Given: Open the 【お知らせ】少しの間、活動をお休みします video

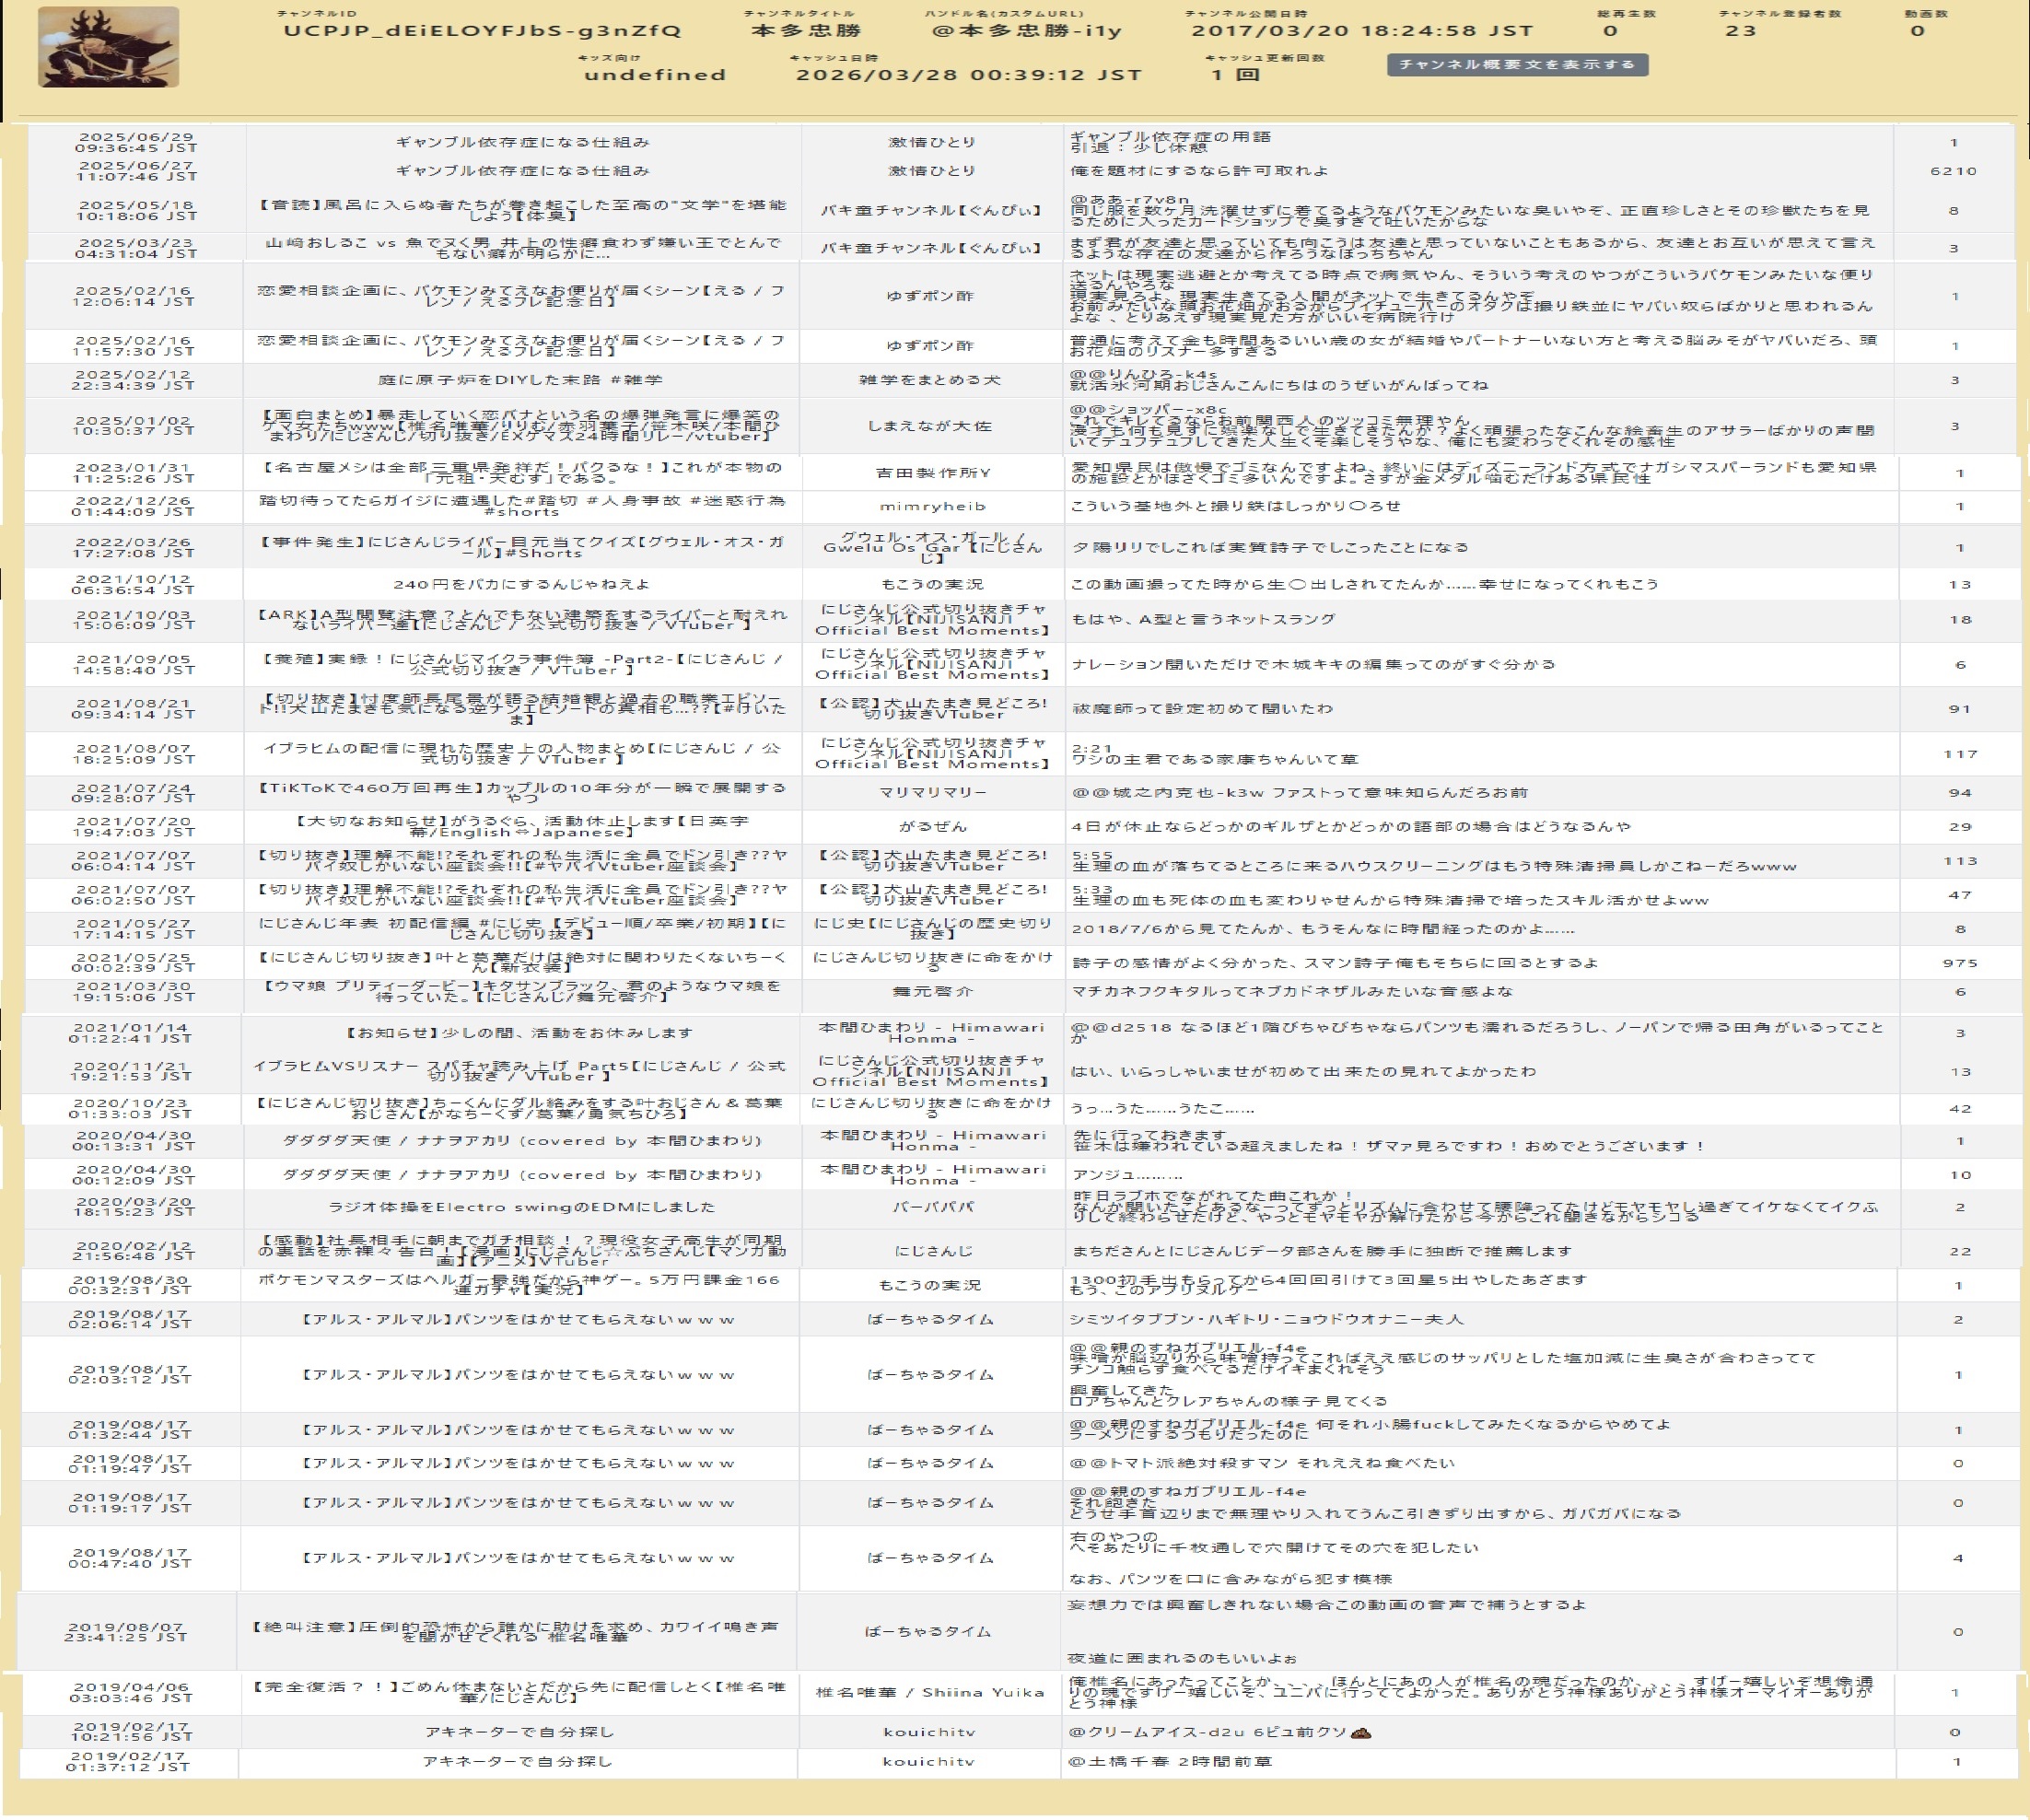Looking at the screenshot, I should tap(519, 1033).
